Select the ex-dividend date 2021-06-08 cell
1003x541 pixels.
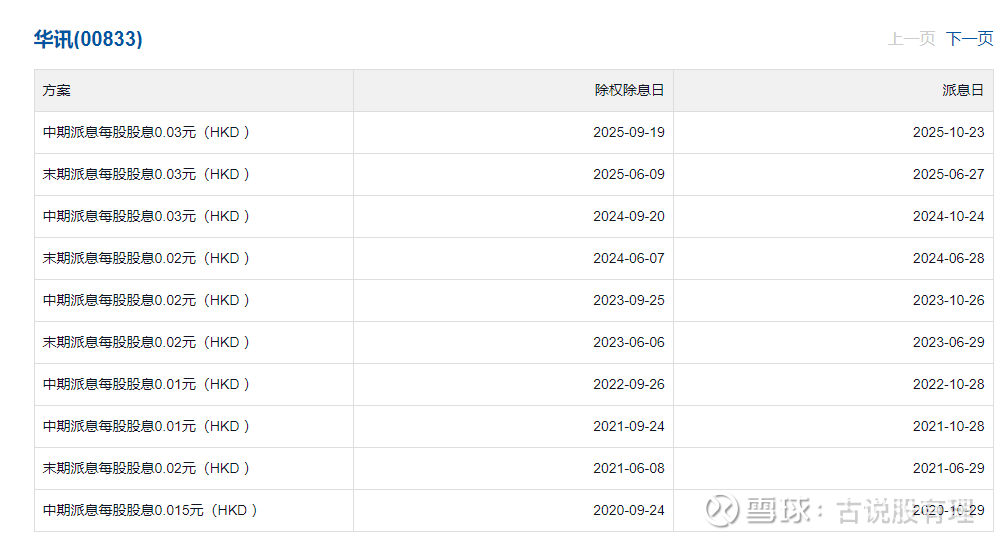point(628,468)
